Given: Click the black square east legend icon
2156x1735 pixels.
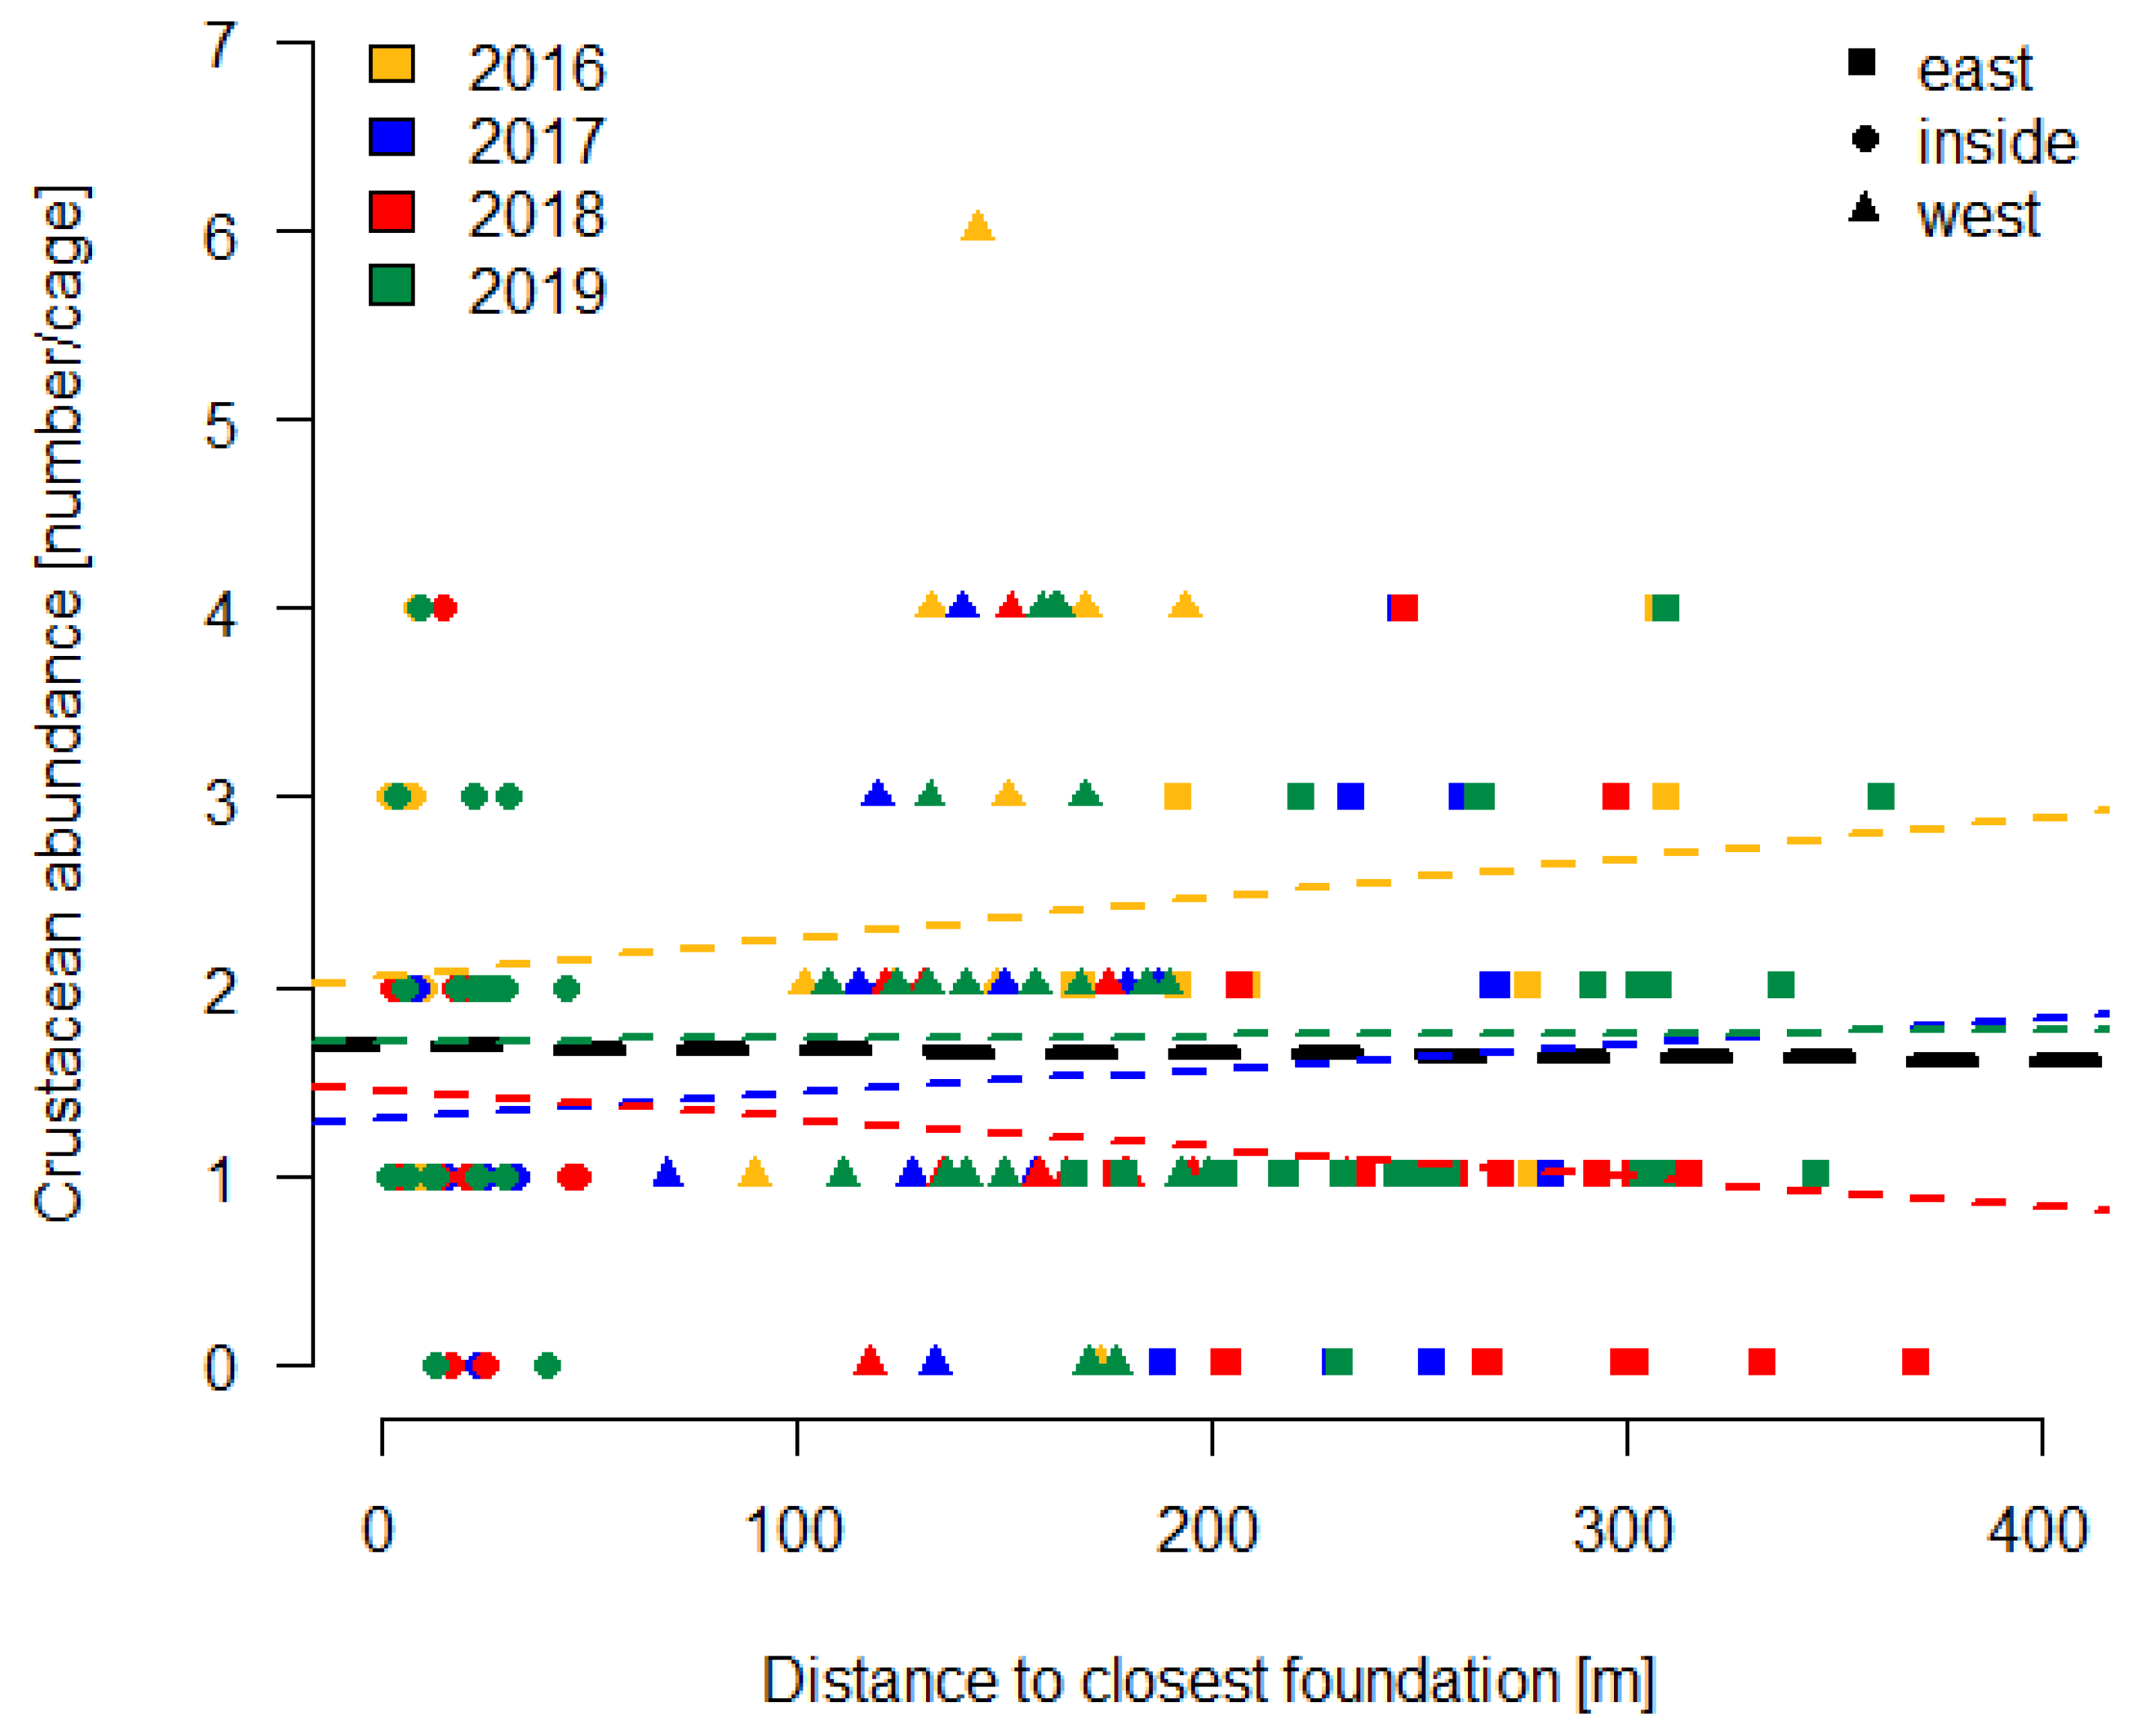Looking at the screenshot, I should coord(1861,63).
